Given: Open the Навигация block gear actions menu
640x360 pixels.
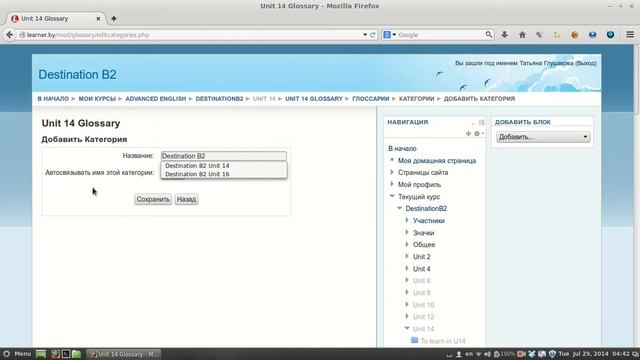Looking at the screenshot, I should click(478, 133).
